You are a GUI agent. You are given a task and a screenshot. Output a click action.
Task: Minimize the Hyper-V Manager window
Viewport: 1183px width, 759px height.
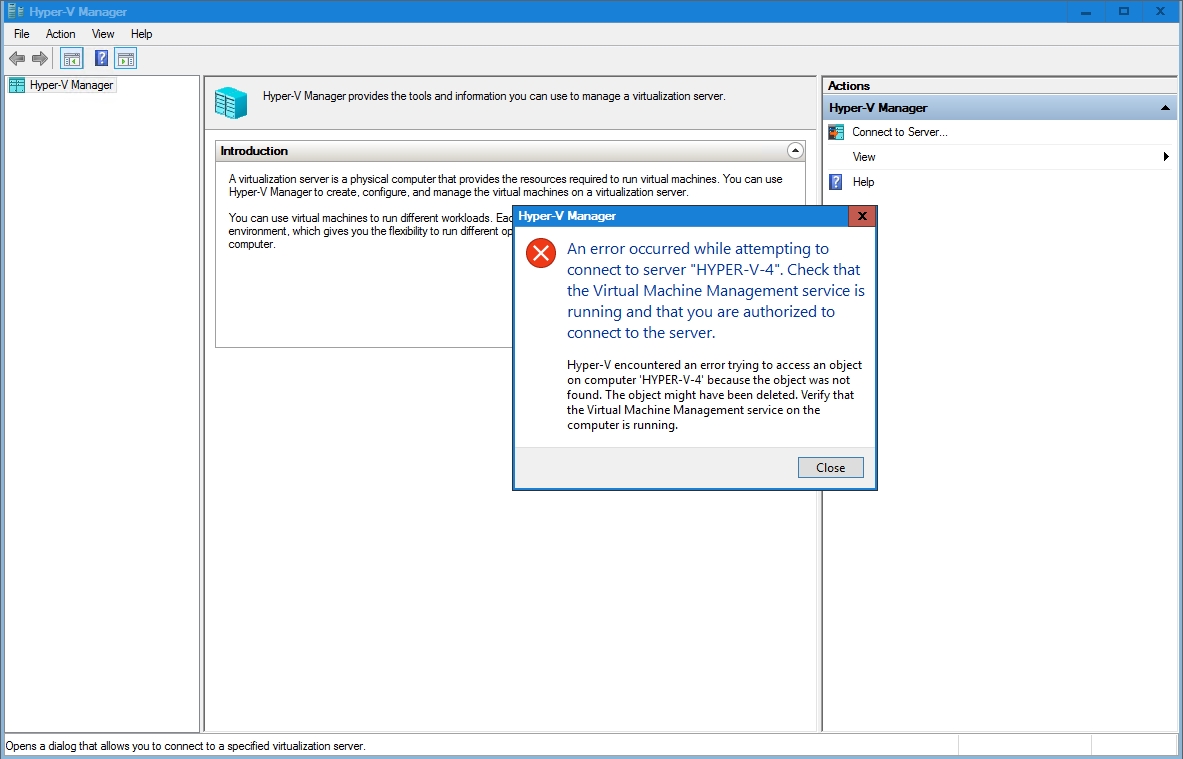(x=1086, y=11)
